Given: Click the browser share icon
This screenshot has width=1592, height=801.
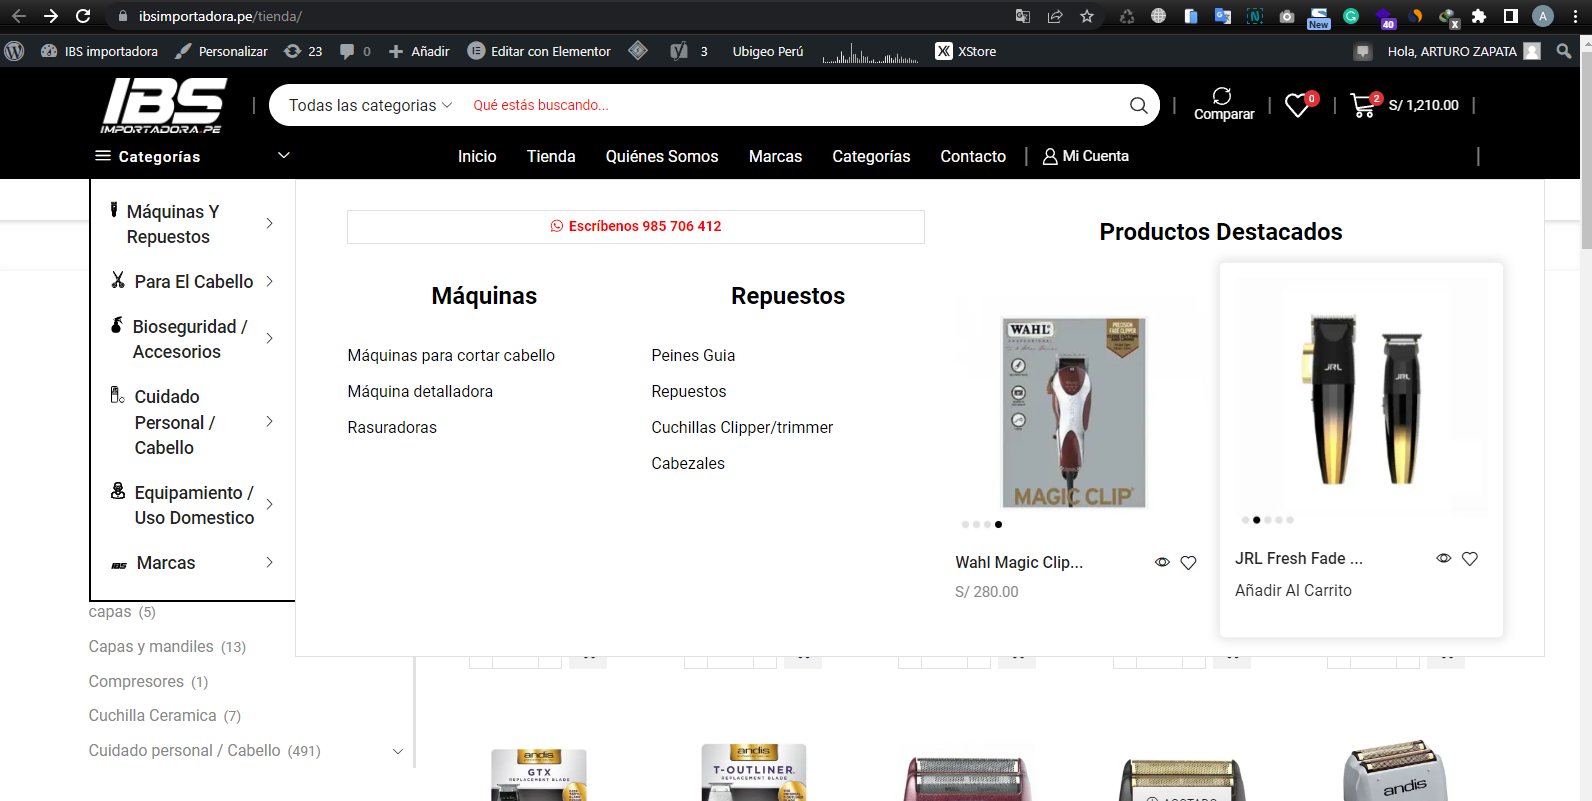Looking at the screenshot, I should coord(1055,16).
